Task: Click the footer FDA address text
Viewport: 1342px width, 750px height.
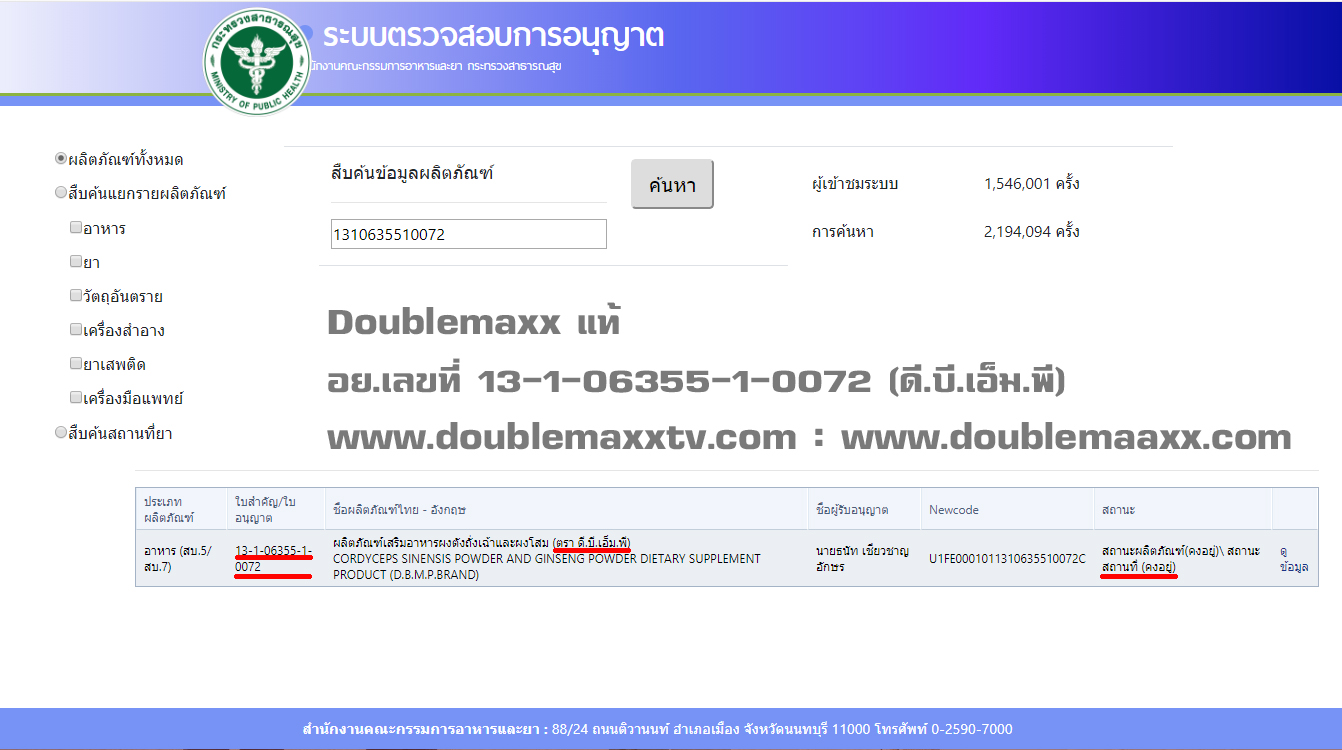Action: click(657, 729)
